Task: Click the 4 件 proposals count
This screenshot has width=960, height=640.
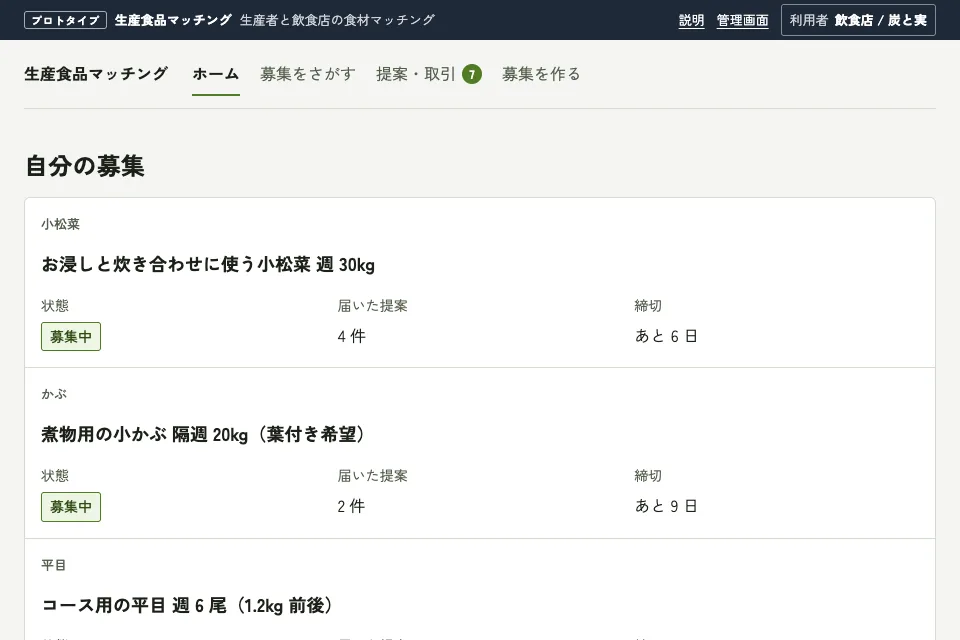Action: [351, 336]
